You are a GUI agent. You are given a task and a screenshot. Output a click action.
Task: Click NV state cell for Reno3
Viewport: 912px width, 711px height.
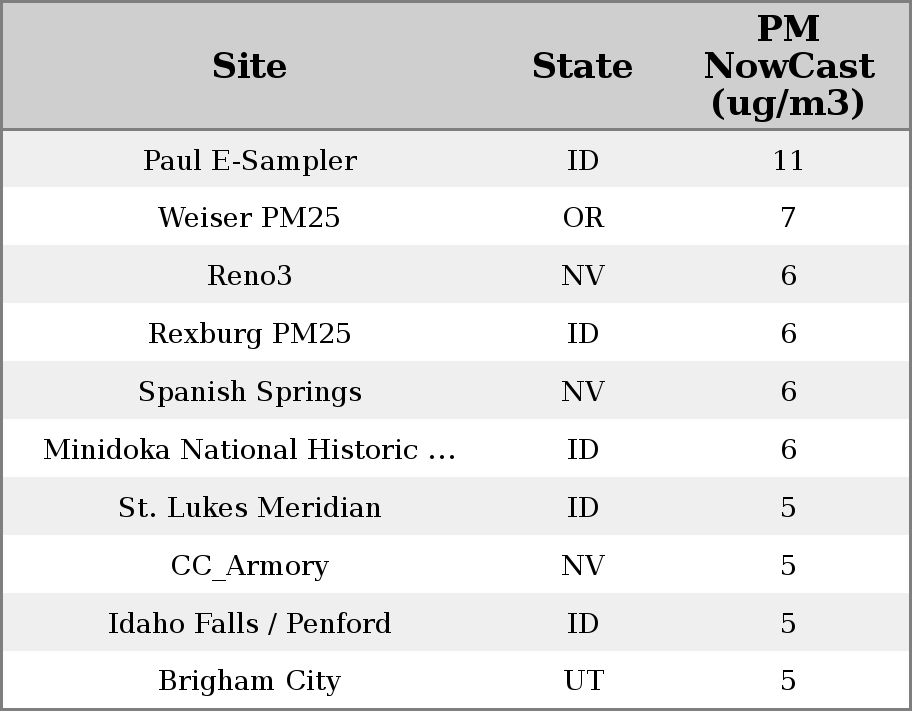(583, 276)
